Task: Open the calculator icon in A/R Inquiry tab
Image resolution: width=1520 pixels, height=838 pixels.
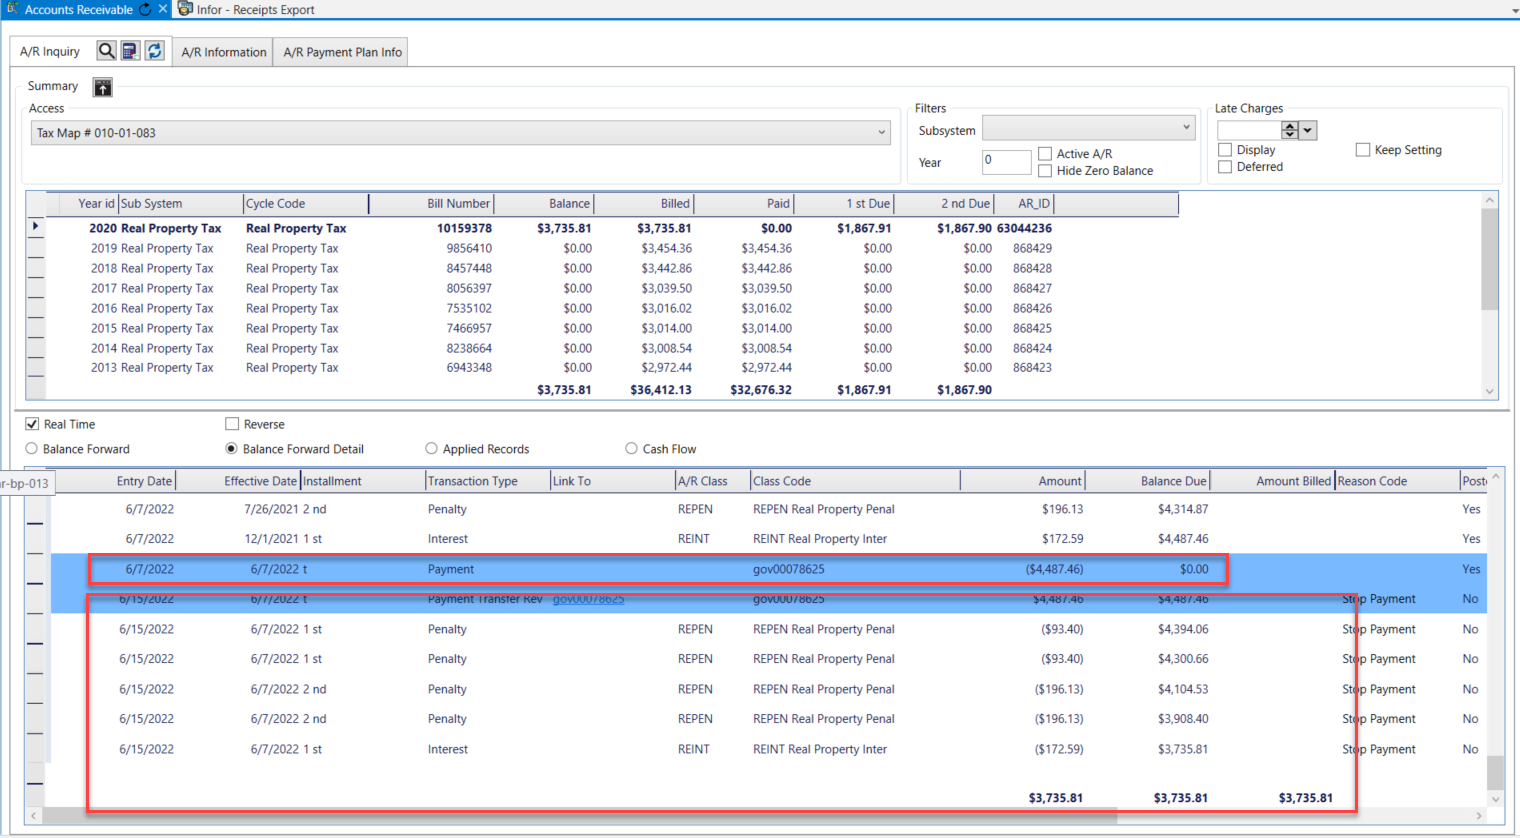Action: click(130, 51)
